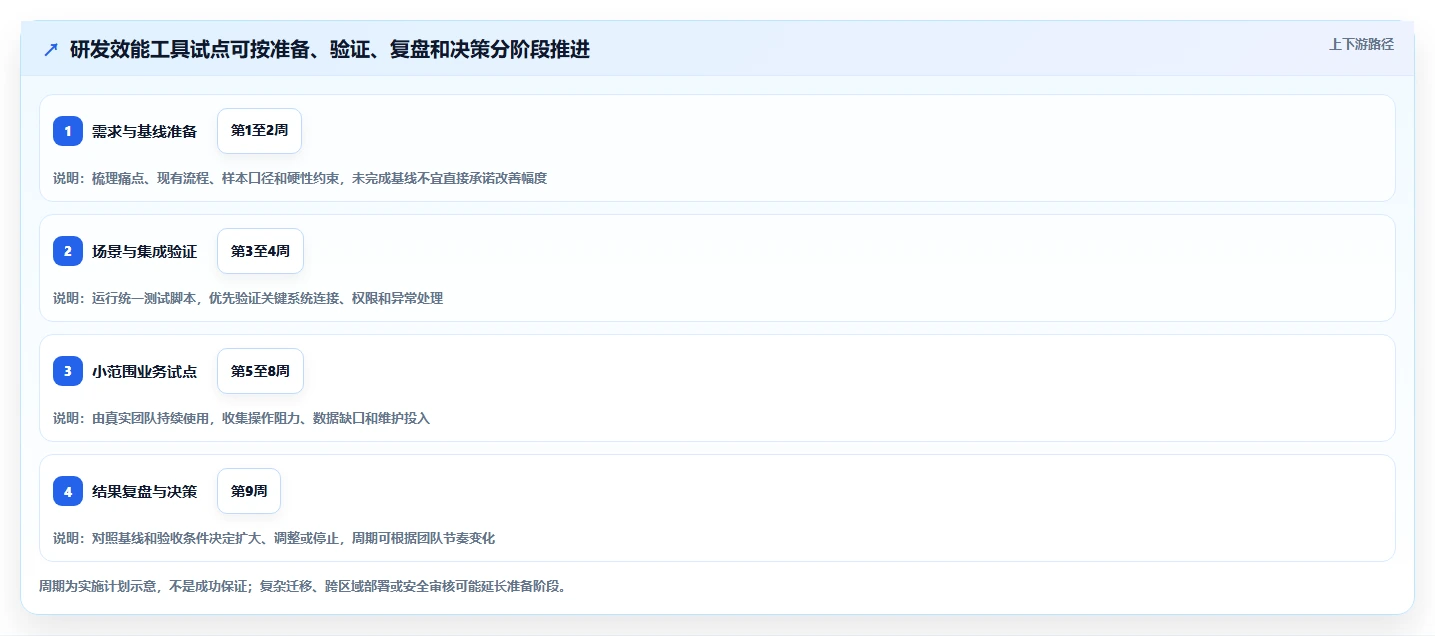Image resolution: width=1435 pixels, height=636 pixels.
Task: Select the 第5至8周 pill
Action: [x=260, y=371]
